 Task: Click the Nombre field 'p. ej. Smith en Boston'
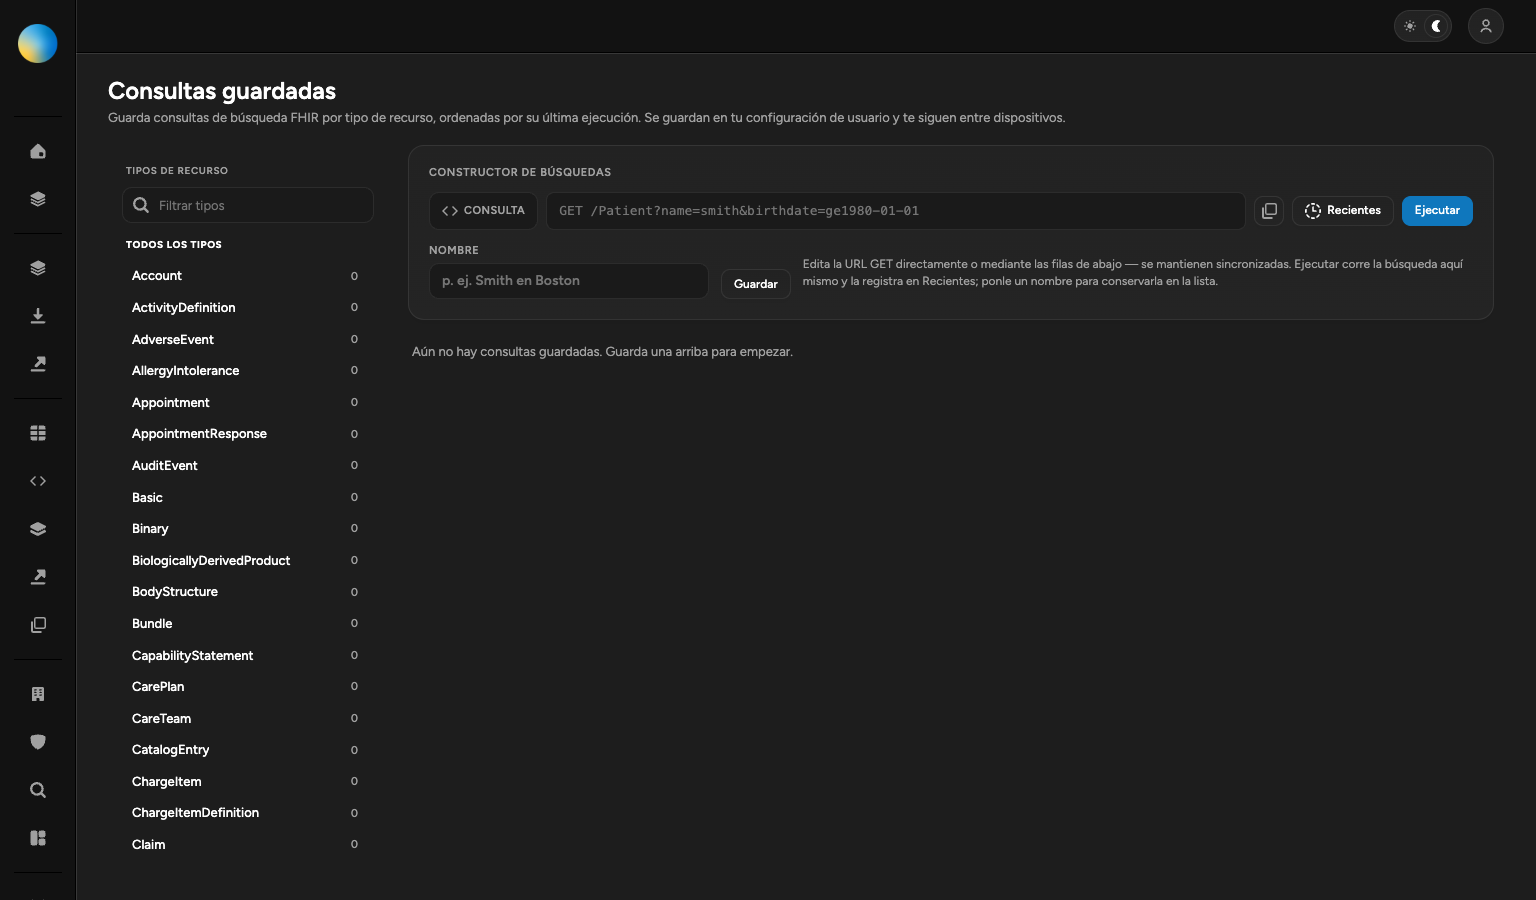pyautogui.click(x=569, y=281)
